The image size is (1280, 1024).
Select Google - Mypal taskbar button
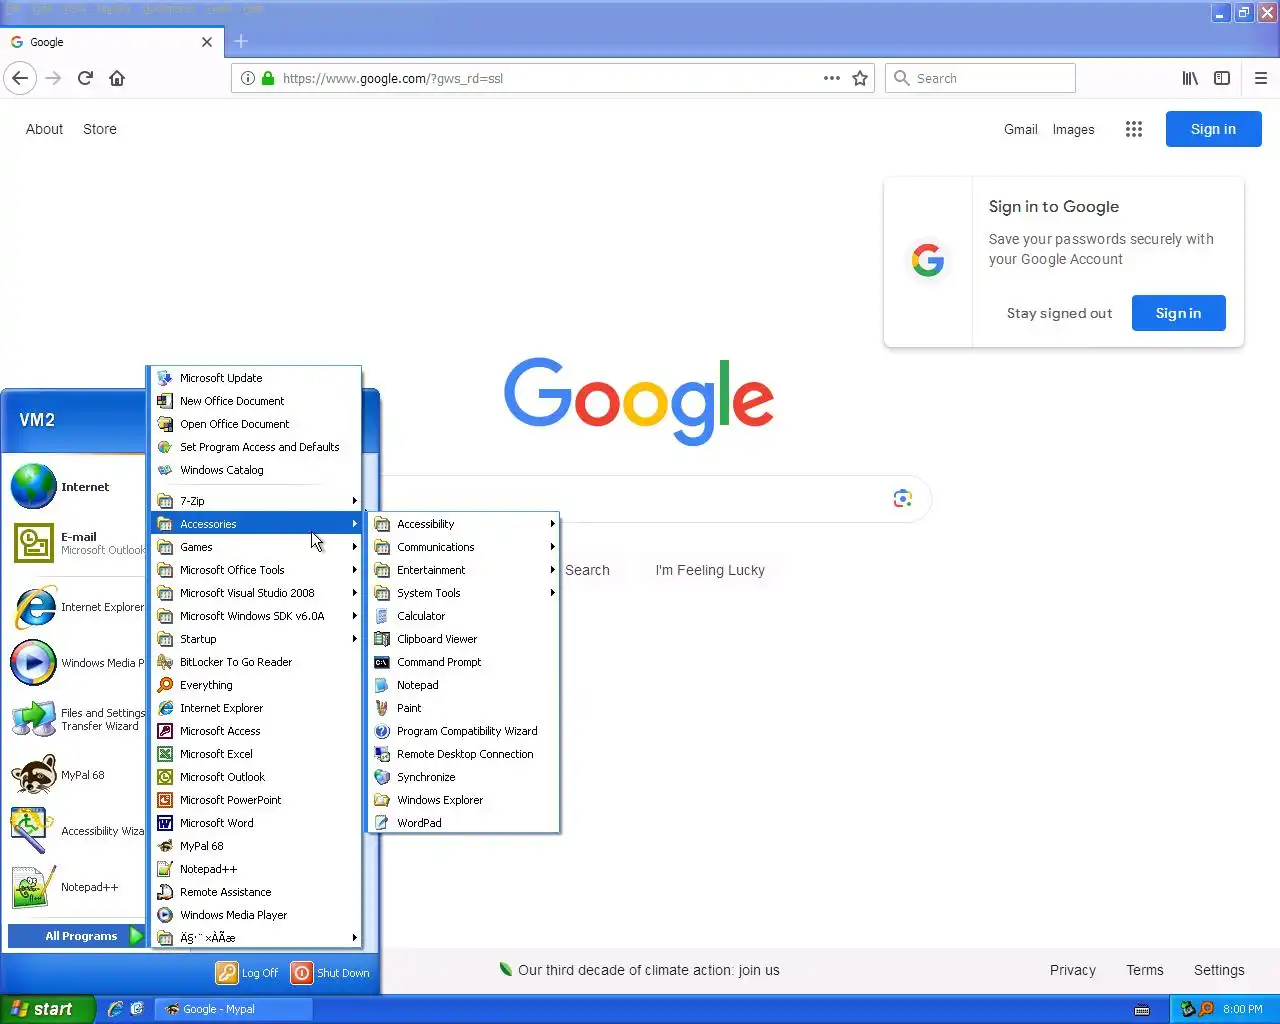point(234,1009)
